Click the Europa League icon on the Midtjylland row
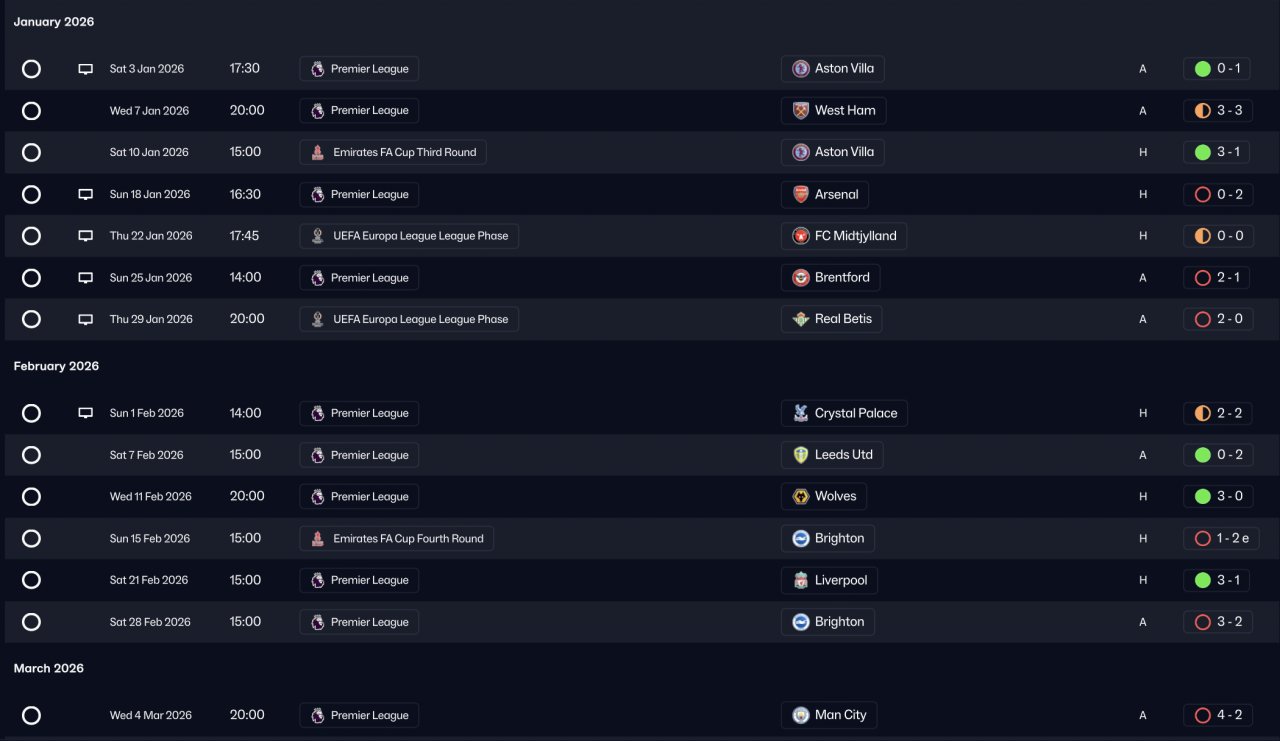1280x741 pixels. coord(317,236)
